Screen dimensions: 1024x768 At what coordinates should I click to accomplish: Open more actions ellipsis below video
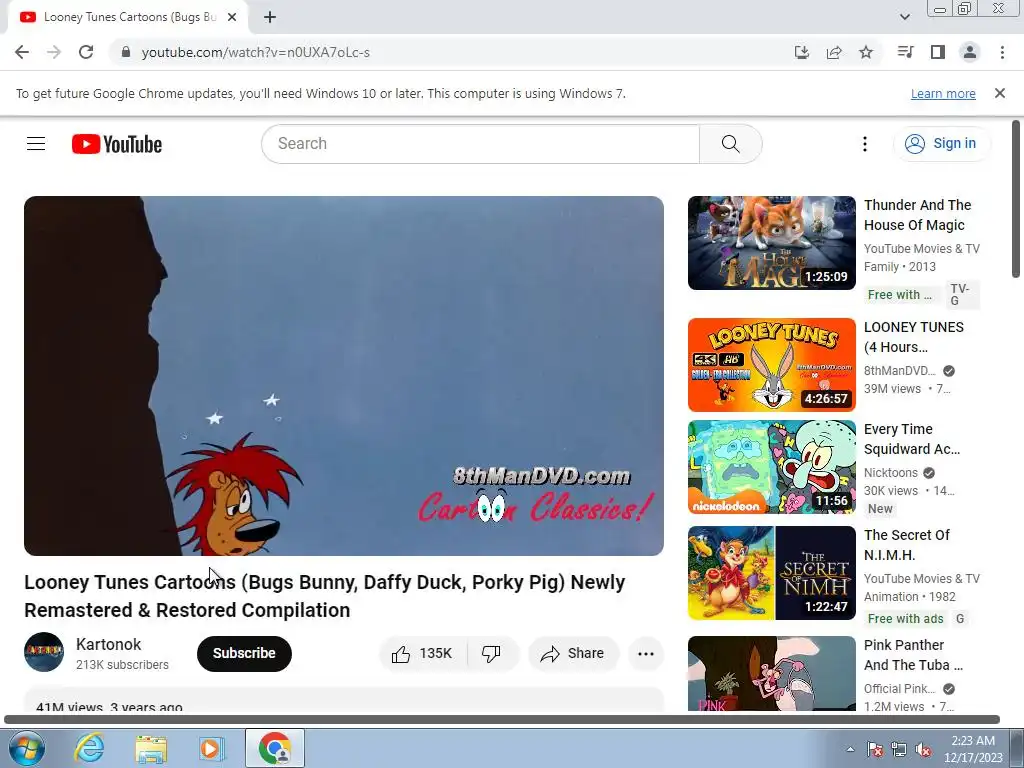645,654
